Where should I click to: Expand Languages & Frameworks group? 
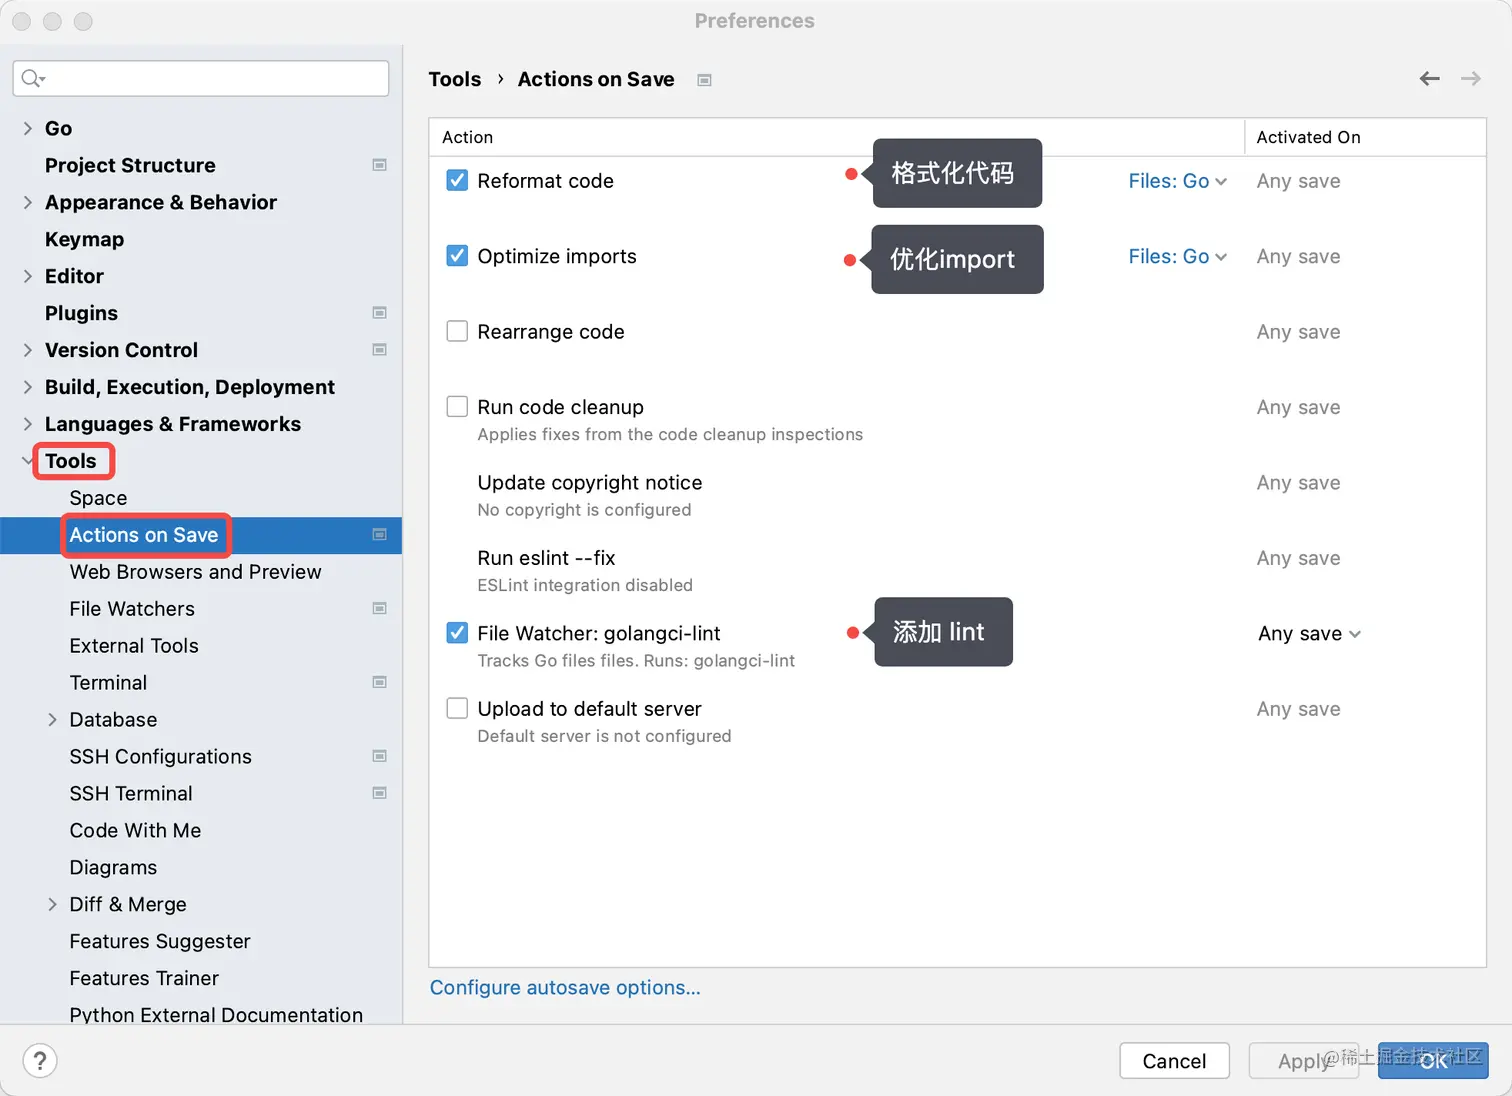28,424
